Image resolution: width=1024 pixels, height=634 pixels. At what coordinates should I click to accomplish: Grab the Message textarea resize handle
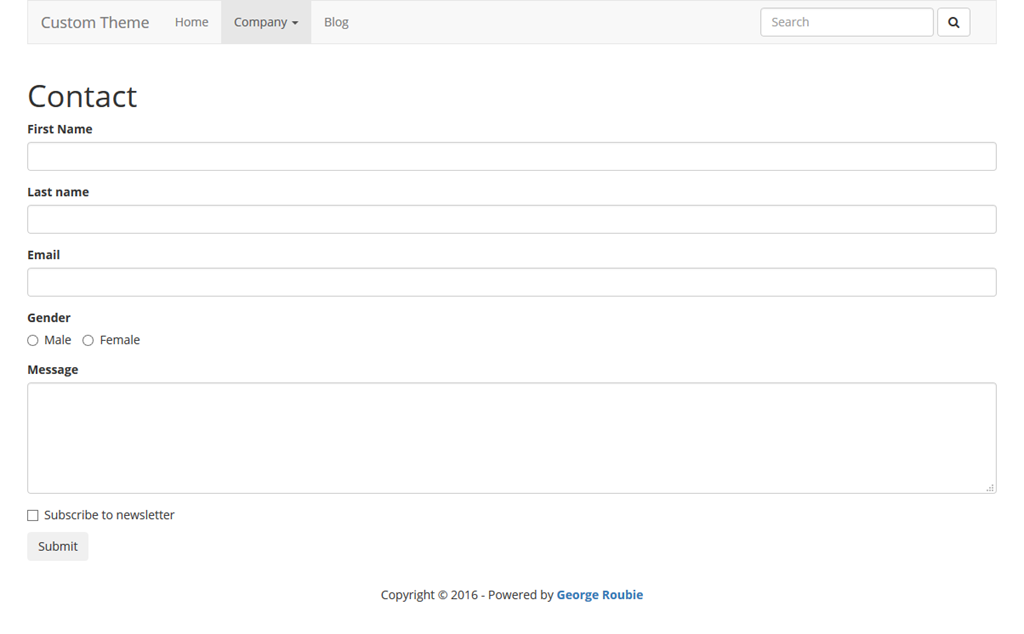990,488
